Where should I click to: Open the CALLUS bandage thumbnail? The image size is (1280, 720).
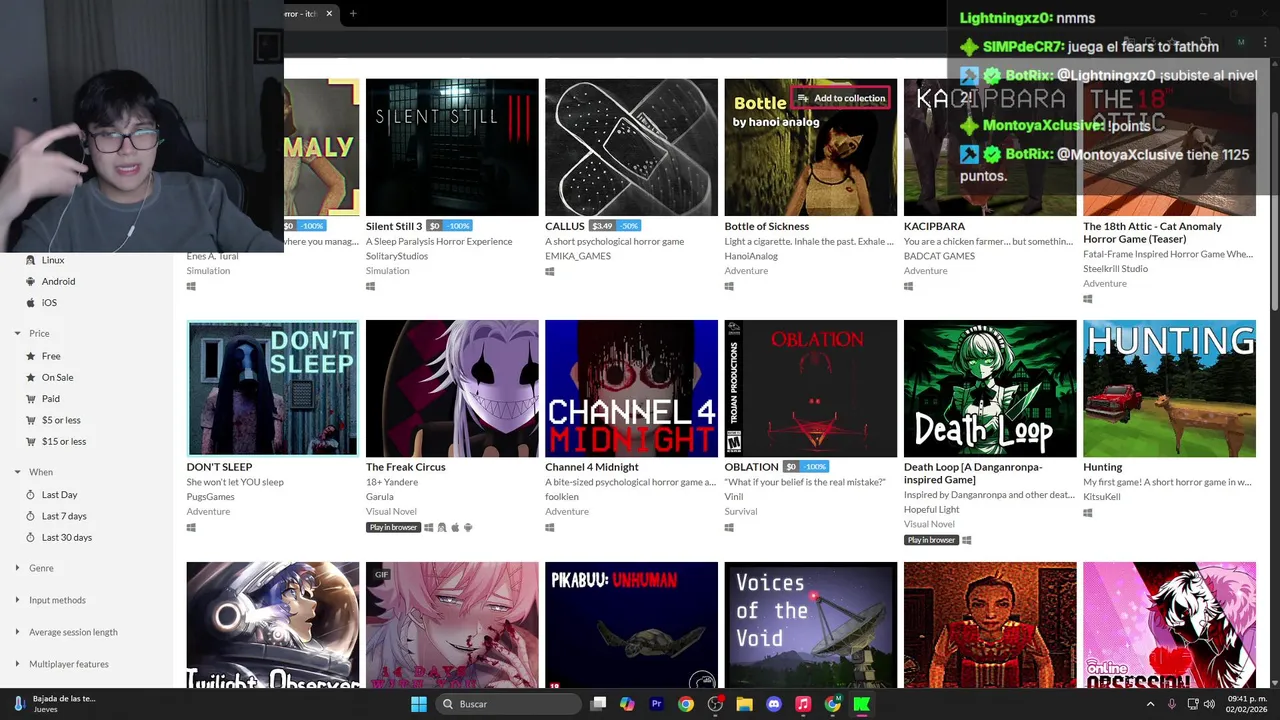(631, 147)
